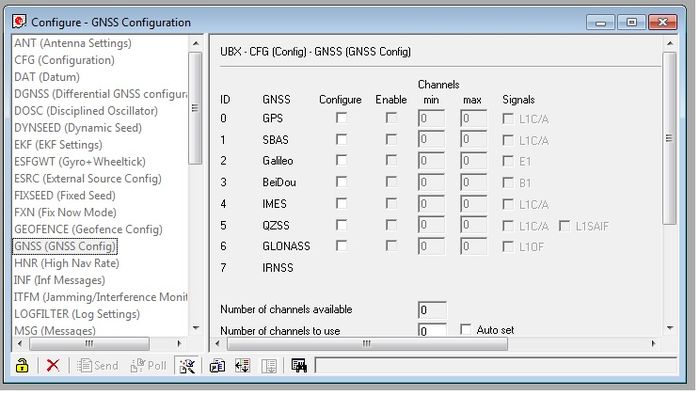Viewport: 700px width, 395px height.
Task: Click the red X clear icon
Action: (x=53, y=367)
